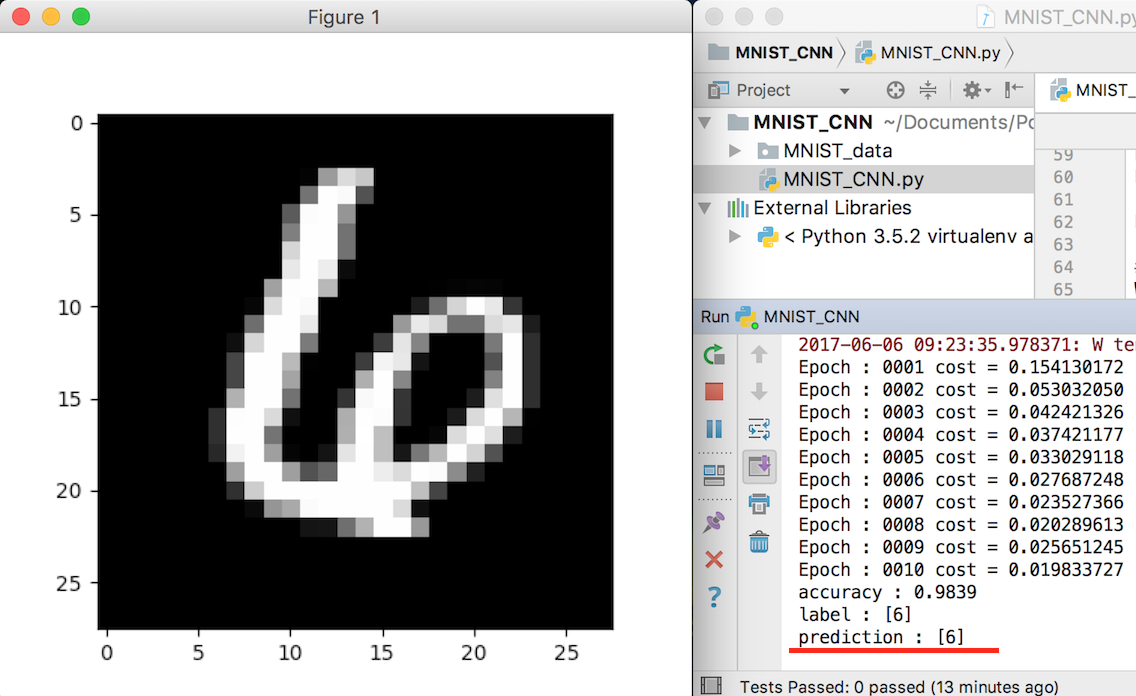
Task: Click the Project tool window label
Action: click(x=763, y=90)
